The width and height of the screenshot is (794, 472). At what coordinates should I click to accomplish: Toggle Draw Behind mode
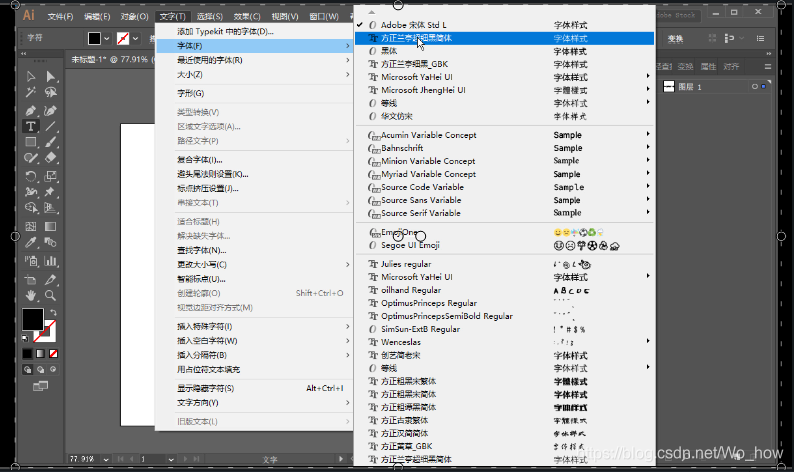point(41,369)
